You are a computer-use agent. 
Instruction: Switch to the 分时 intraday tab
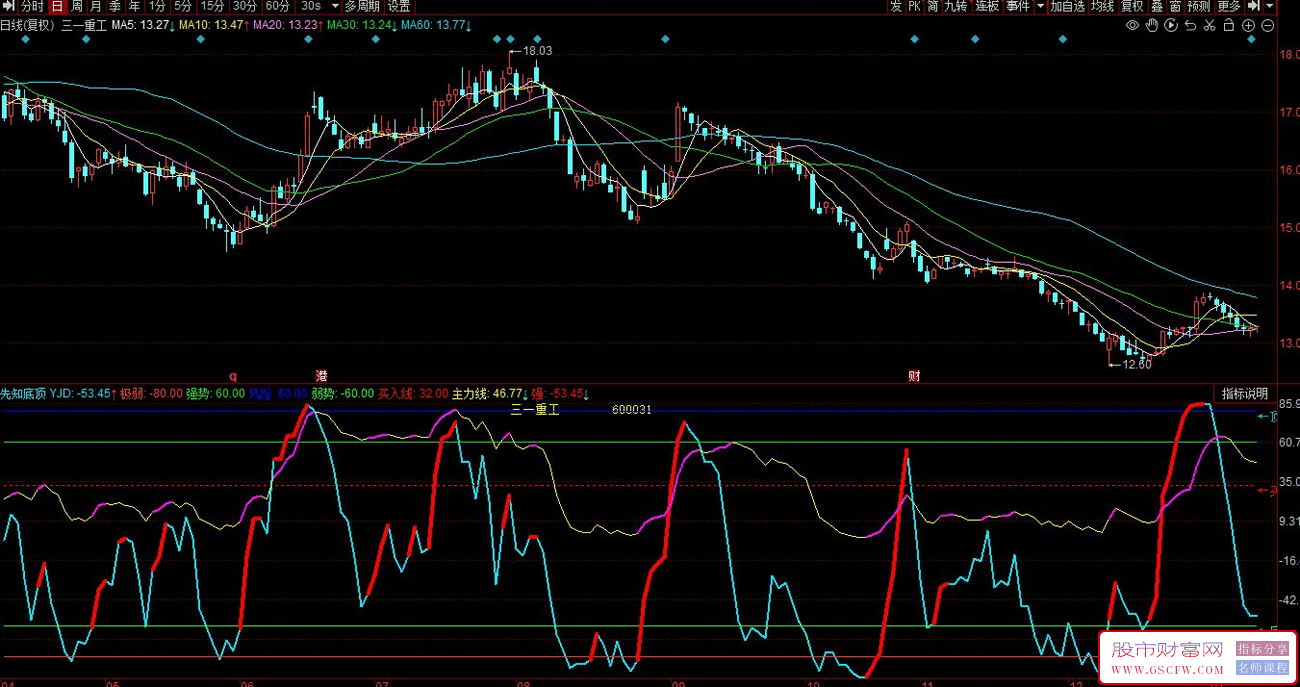33,6
